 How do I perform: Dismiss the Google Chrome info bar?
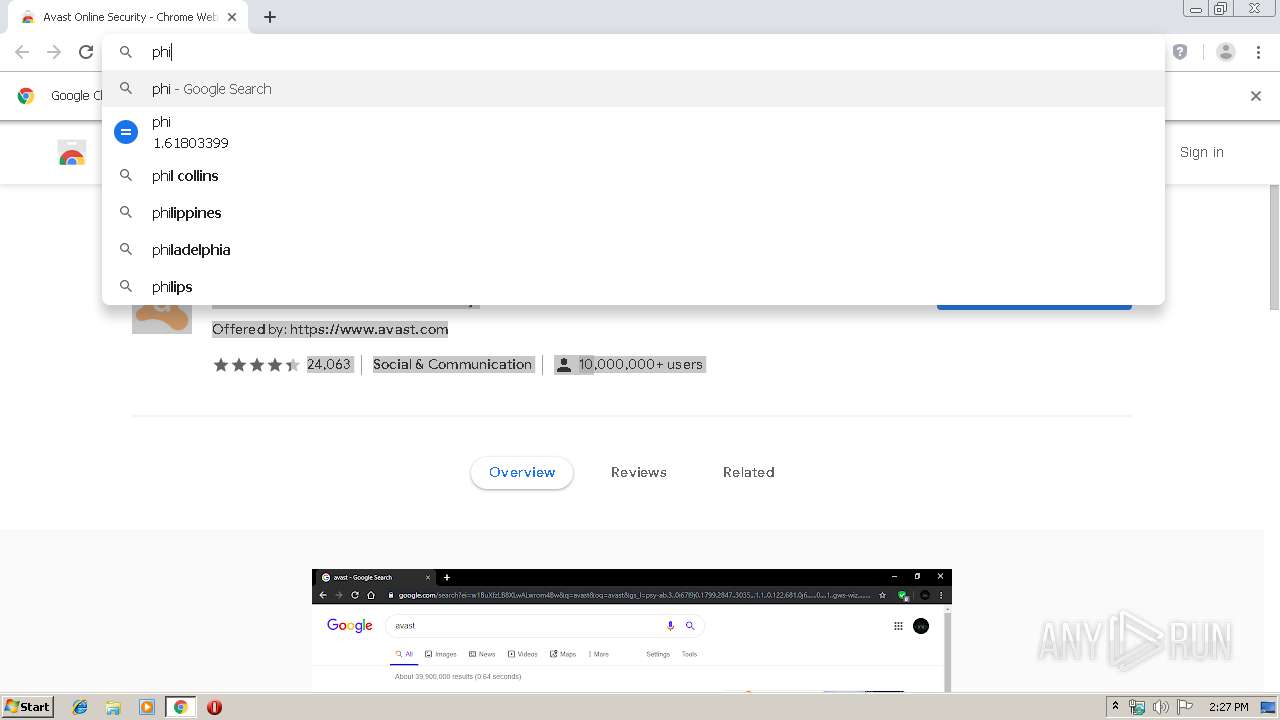coord(1256,96)
